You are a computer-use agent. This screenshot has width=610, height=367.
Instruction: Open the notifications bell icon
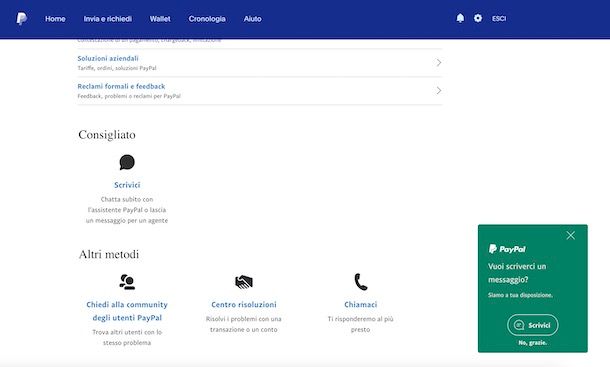[x=460, y=18]
